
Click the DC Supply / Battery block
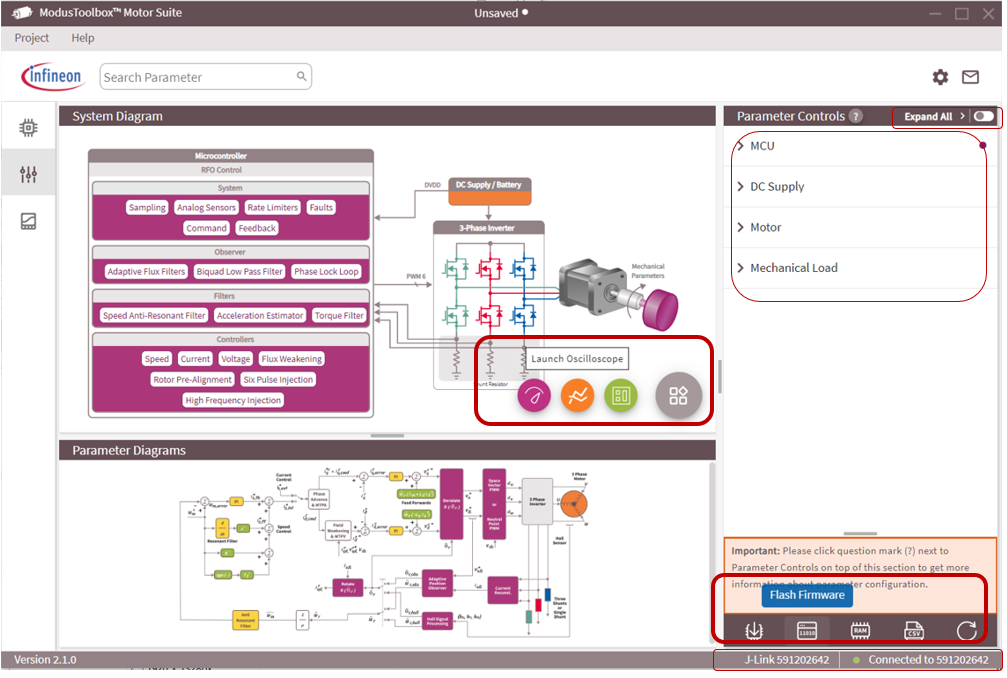(489, 191)
